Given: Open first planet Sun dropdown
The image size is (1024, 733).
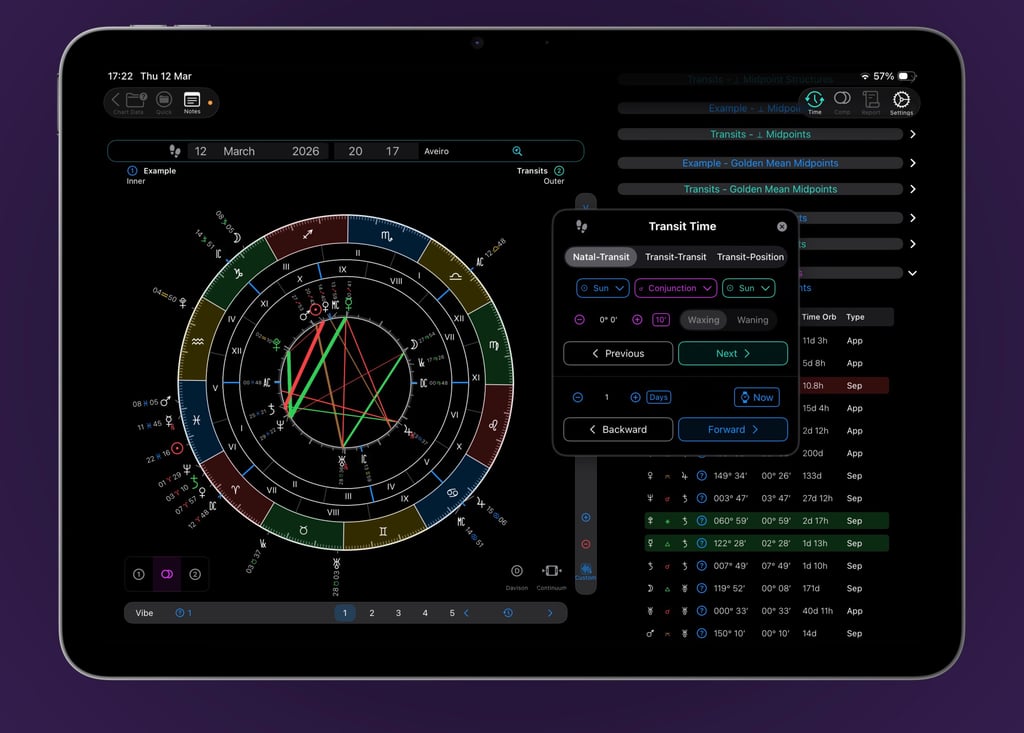Looking at the screenshot, I should click(x=603, y=288).
